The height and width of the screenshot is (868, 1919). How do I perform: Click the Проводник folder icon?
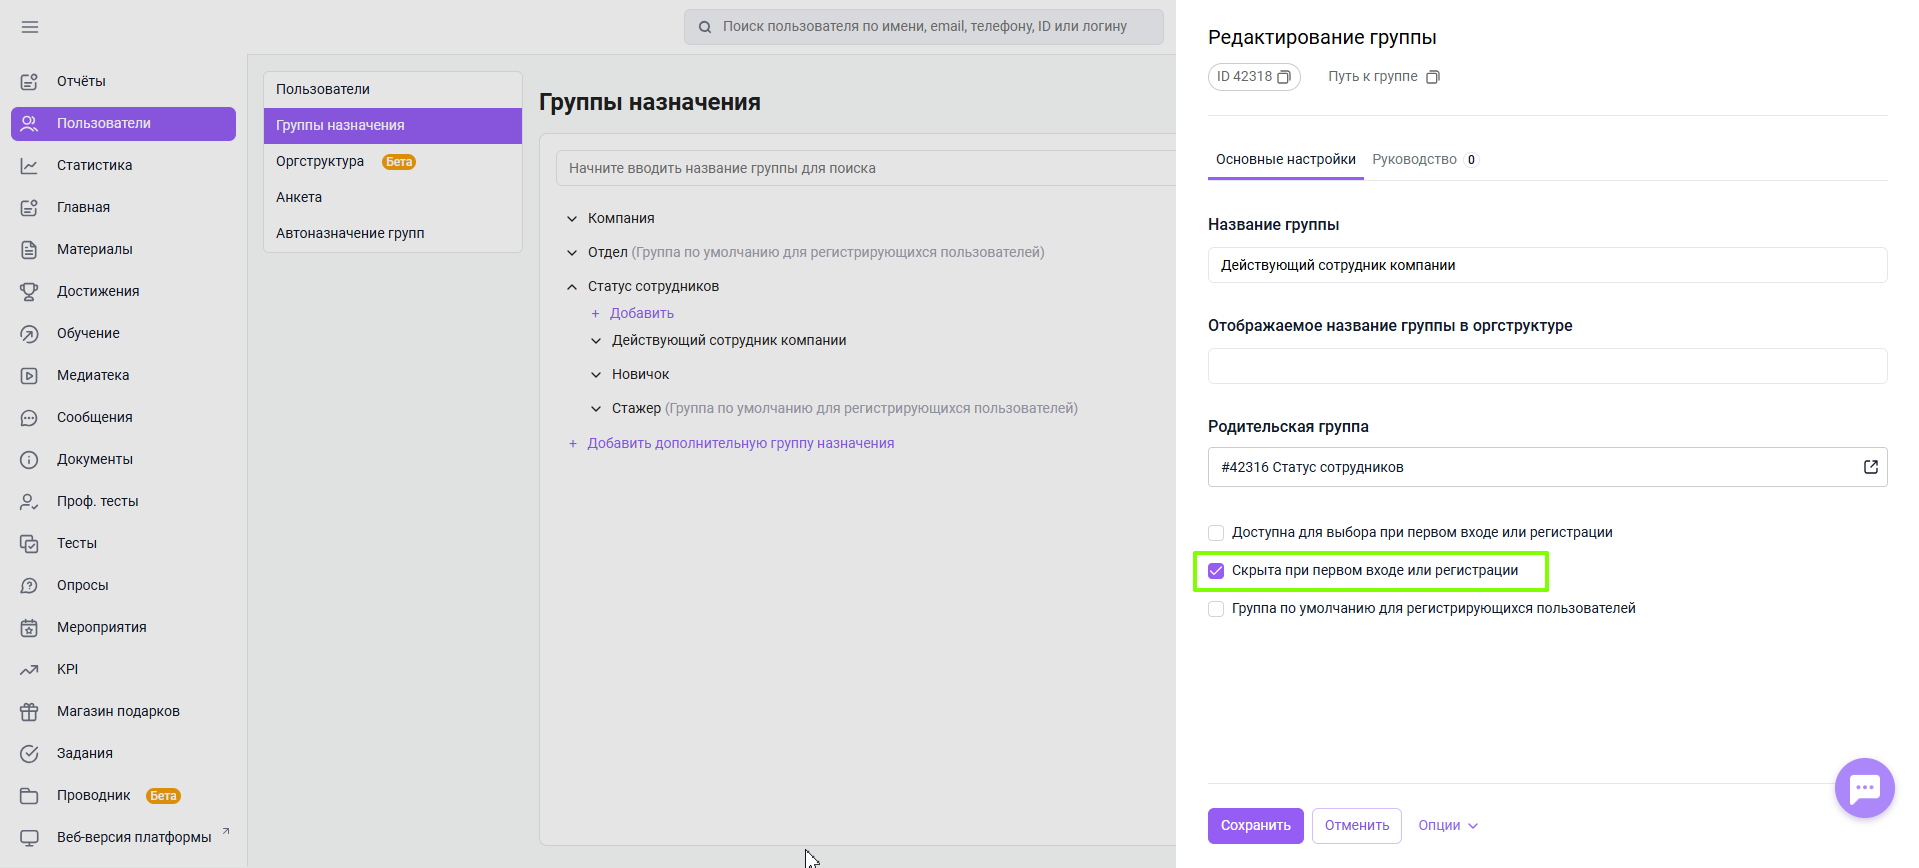click(29, 795)
